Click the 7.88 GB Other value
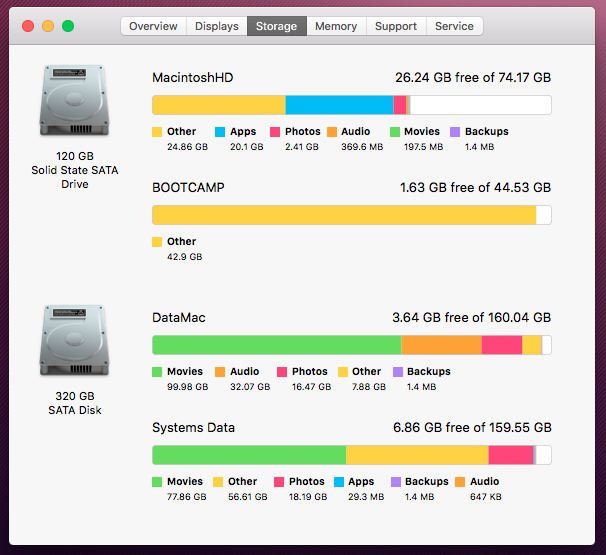Viewport: 606px width, 555px height. pos(369,387)
